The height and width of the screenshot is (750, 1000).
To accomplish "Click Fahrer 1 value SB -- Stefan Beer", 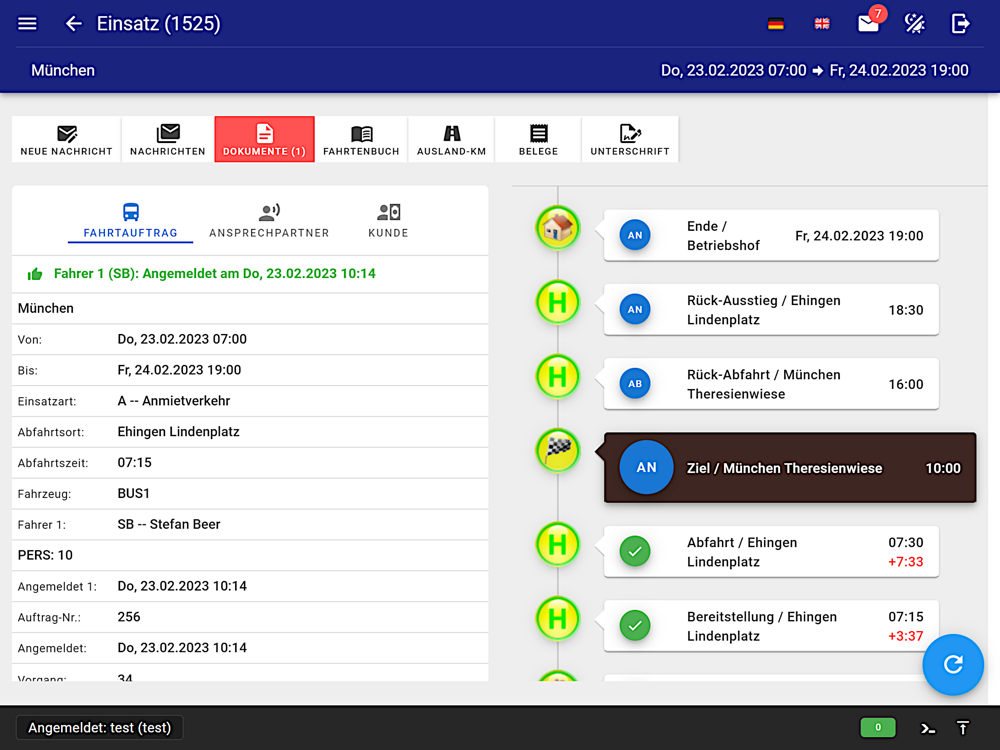I will [x=169, y=524].
